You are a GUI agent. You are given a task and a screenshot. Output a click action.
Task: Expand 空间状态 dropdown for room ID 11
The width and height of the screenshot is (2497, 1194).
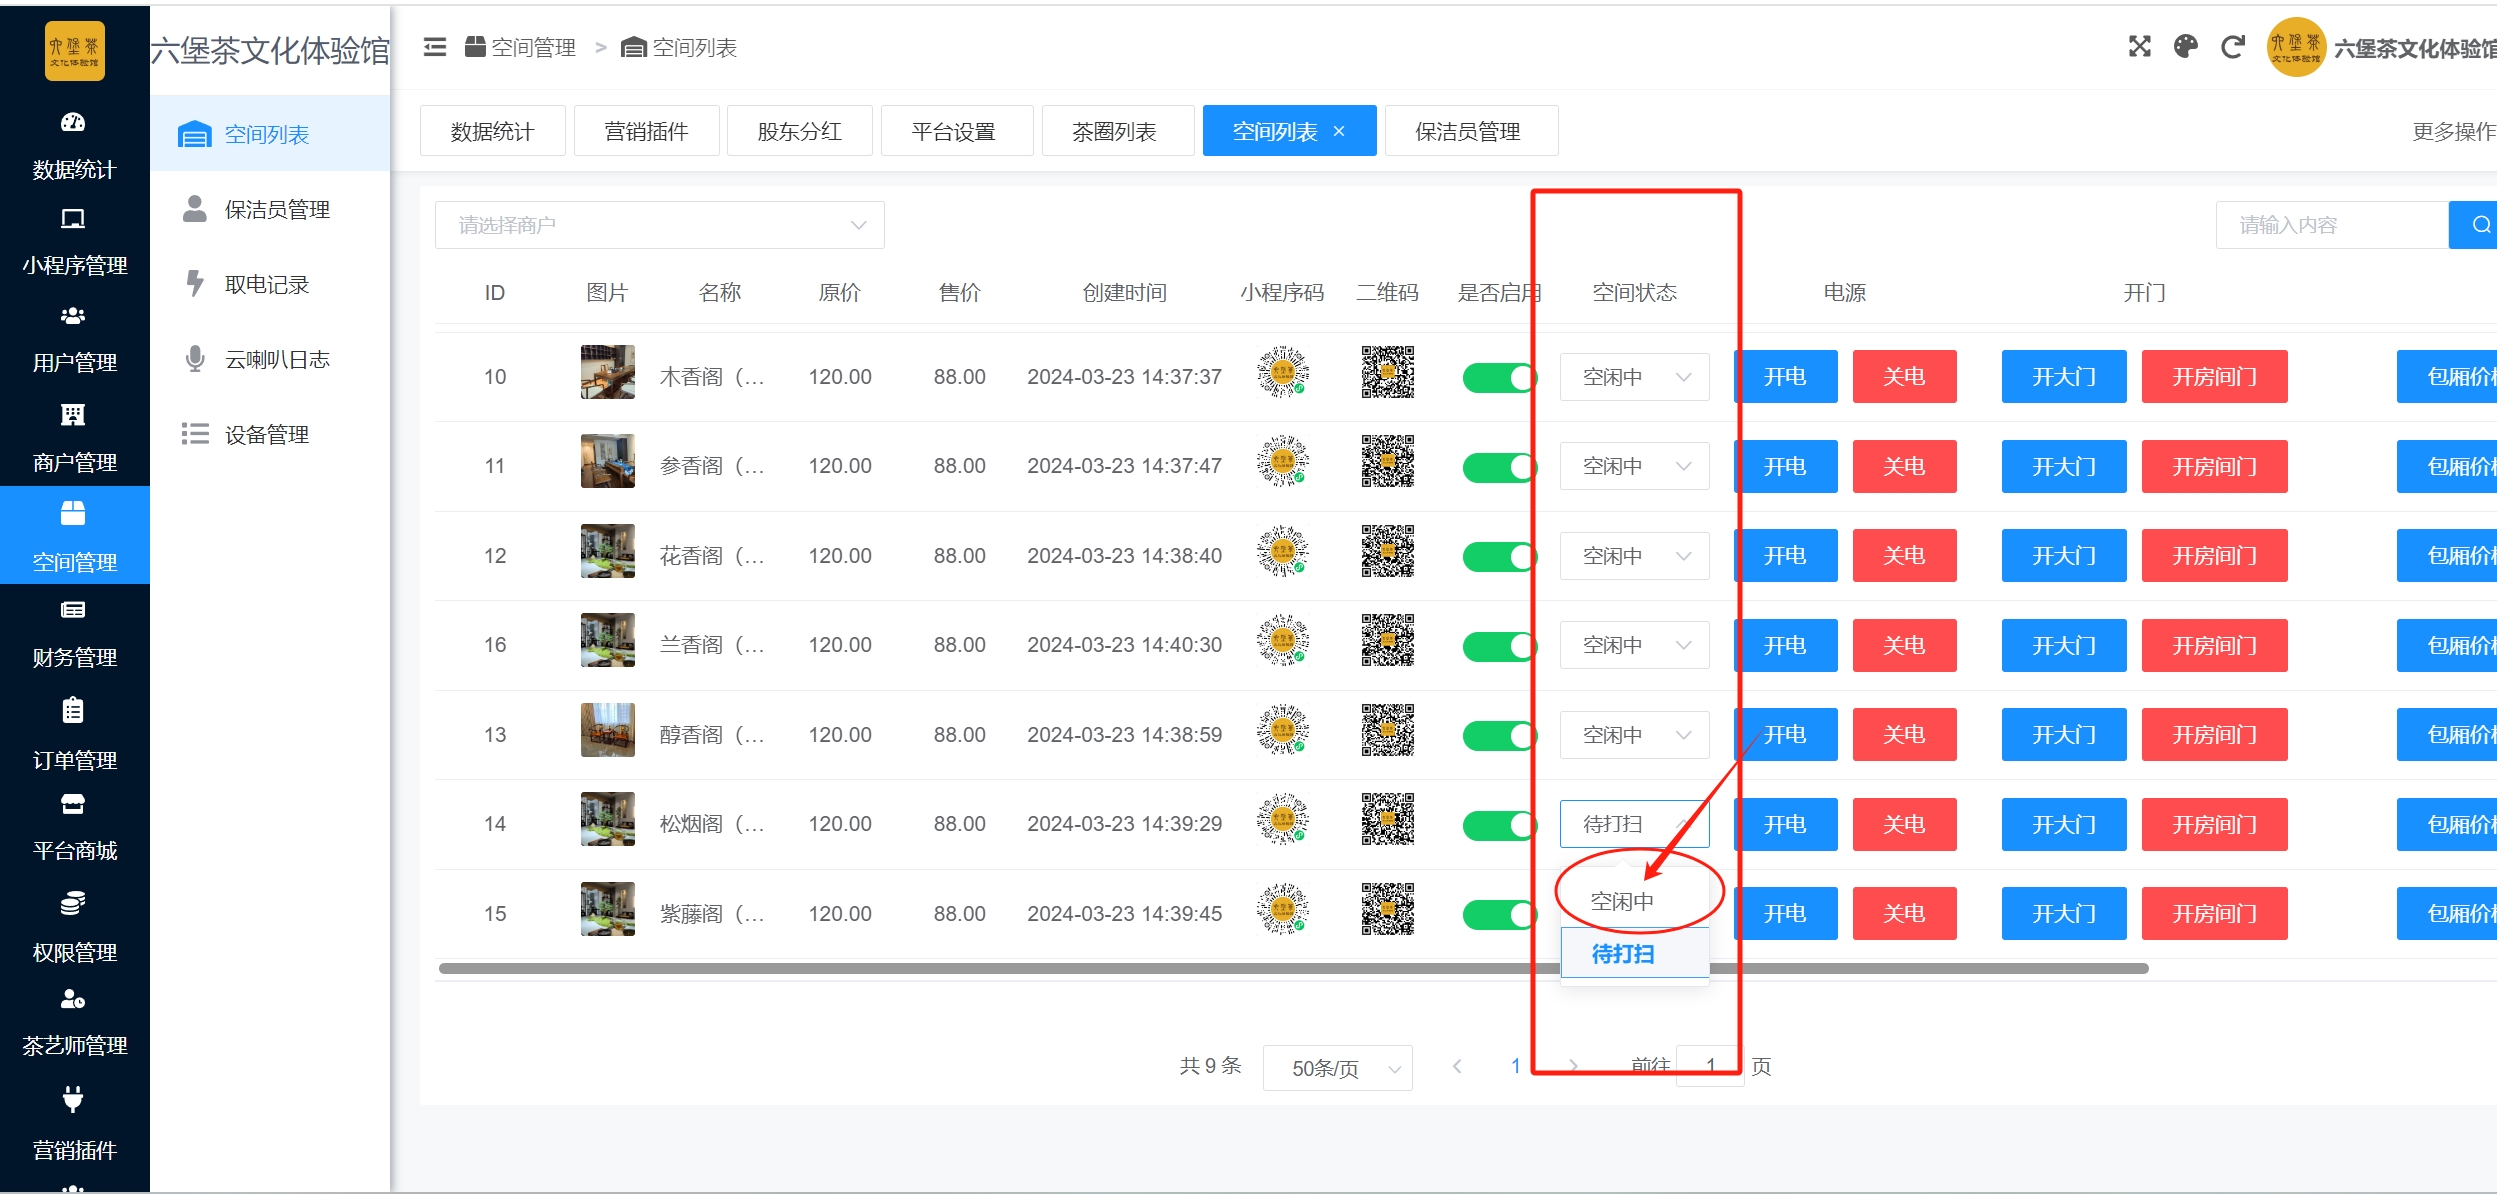[1634, 466]
